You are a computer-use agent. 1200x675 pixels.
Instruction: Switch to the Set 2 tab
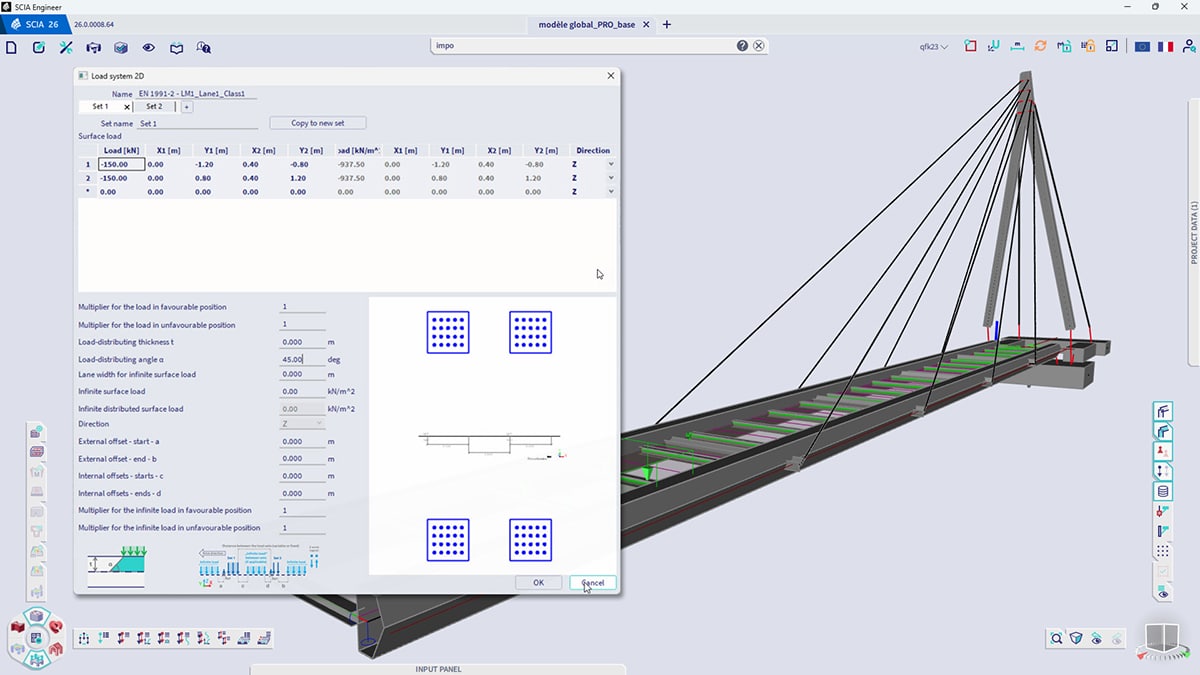point(155,105)
